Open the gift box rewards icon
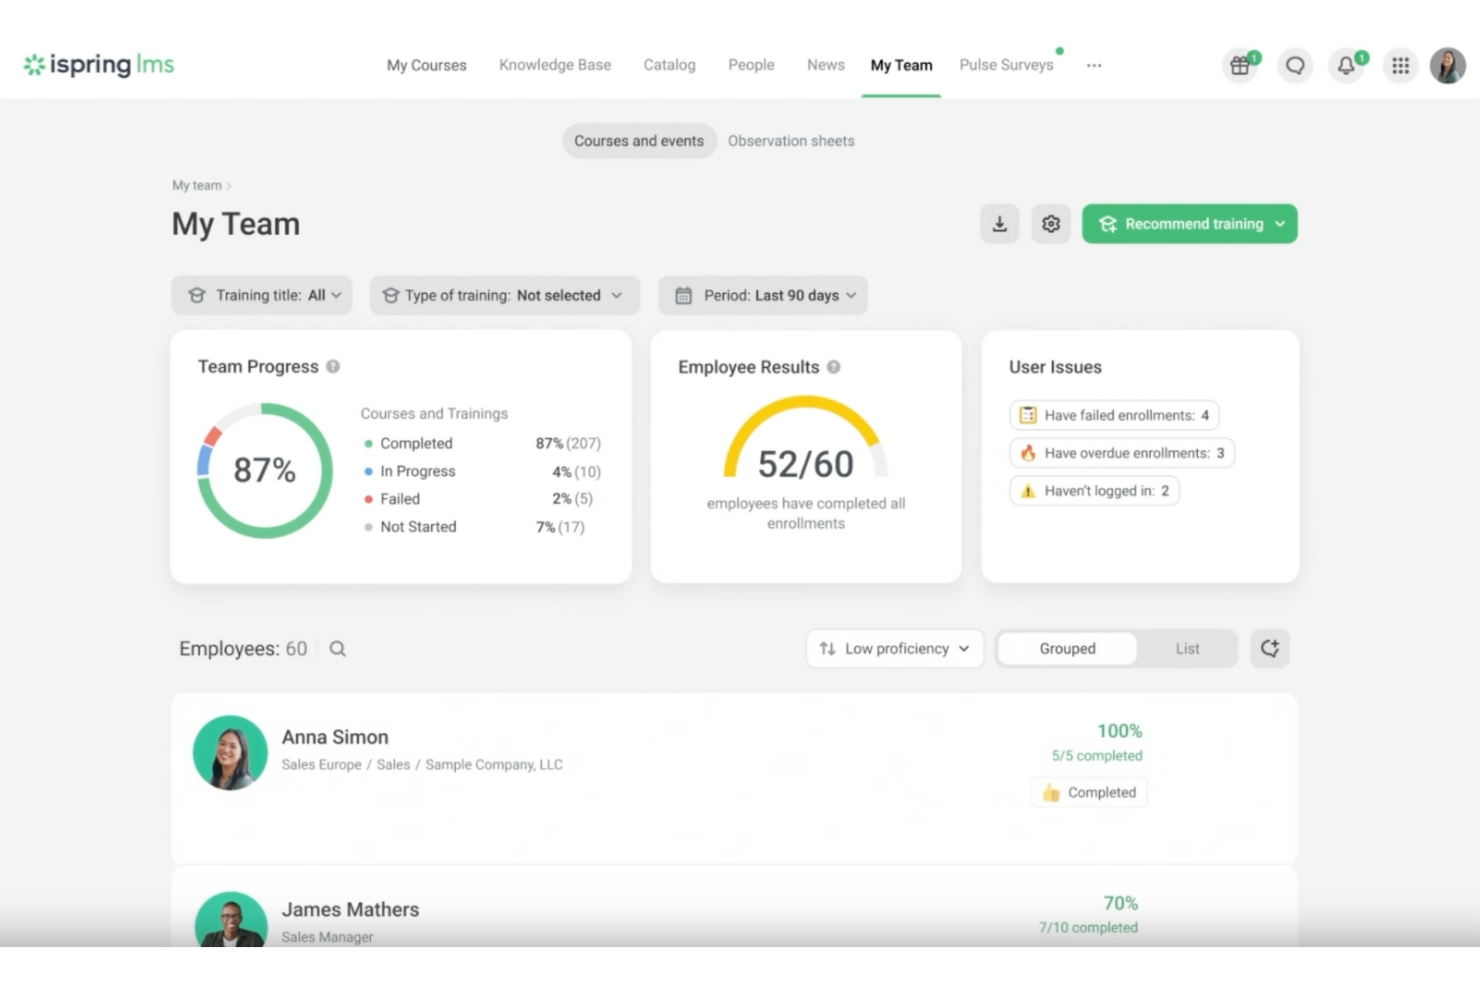The width and height of the screenshot is (1480, 987). tap(1240, 65)
